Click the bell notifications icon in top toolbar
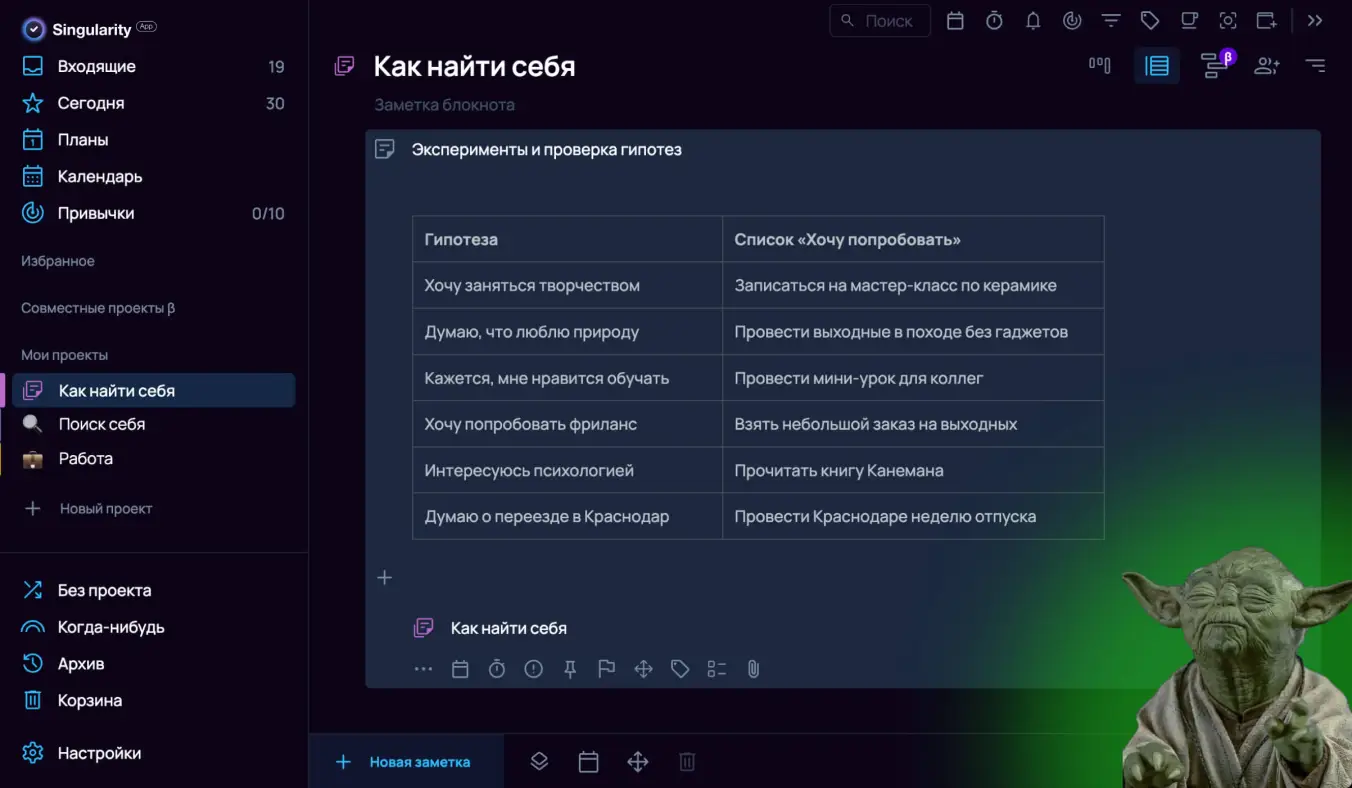 1033,21
